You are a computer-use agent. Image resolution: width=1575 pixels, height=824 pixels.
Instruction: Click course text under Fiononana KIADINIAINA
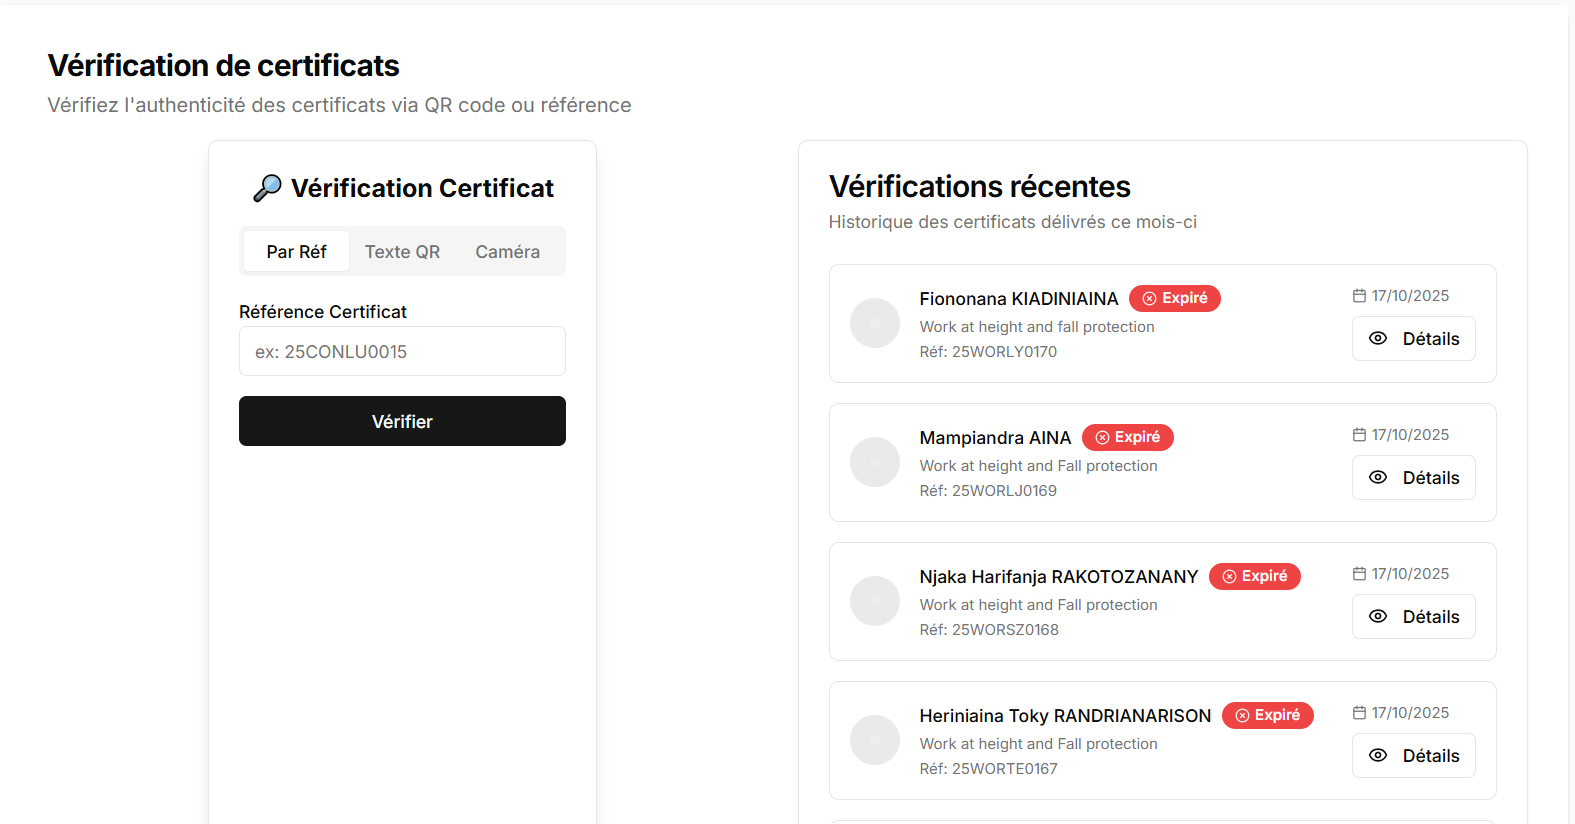(x=1037, y=327)
